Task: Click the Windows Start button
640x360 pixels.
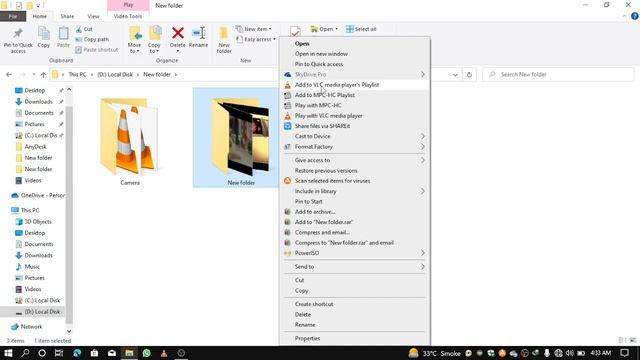Action: point(8,353)
